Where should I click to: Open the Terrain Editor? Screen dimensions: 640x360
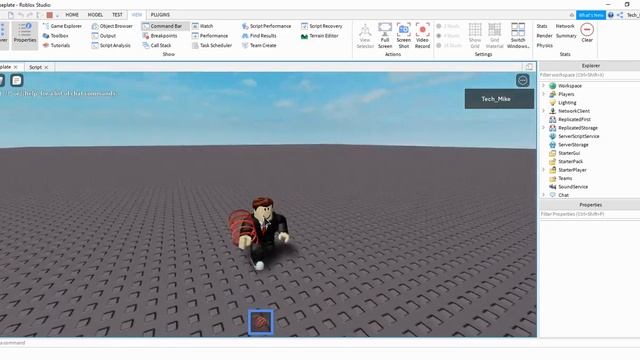320,36
